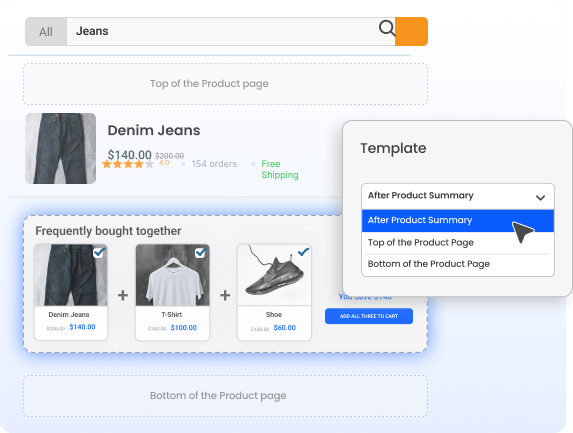Click the Free Shipping label
Screen dimensions: 573x433
coord(280,169)
